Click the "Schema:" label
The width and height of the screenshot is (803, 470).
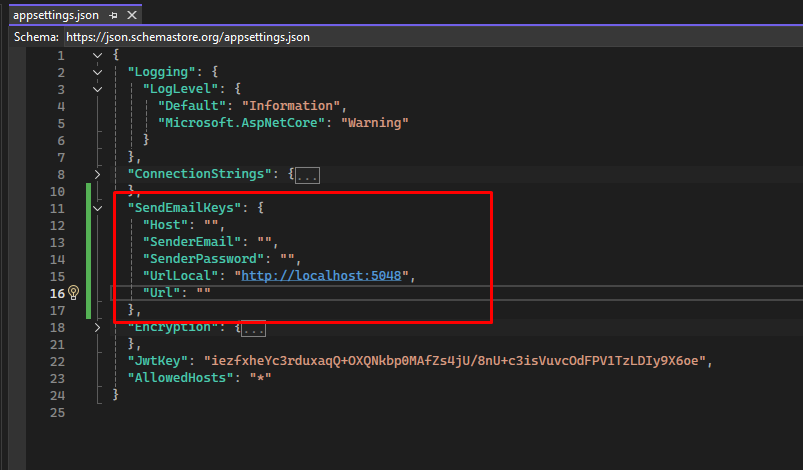click(36, 37)
